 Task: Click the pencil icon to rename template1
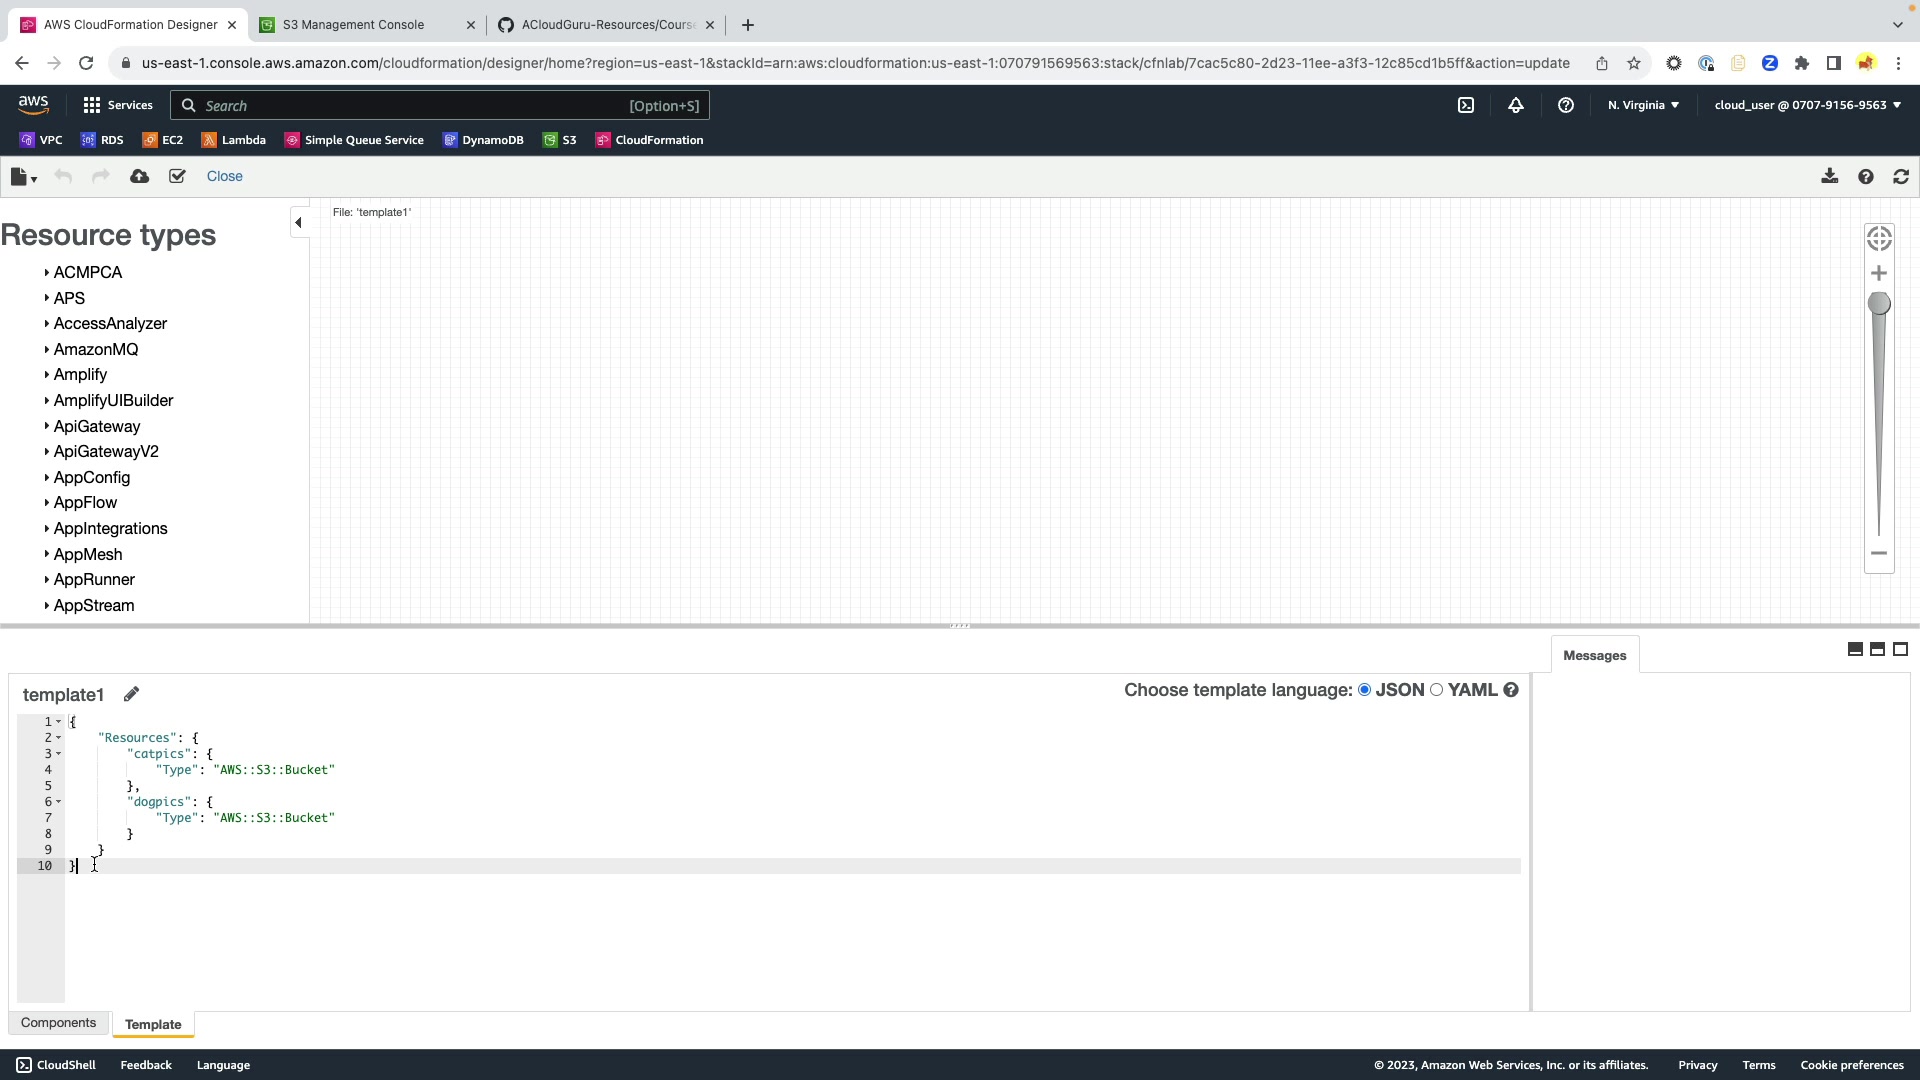[131, 694]
